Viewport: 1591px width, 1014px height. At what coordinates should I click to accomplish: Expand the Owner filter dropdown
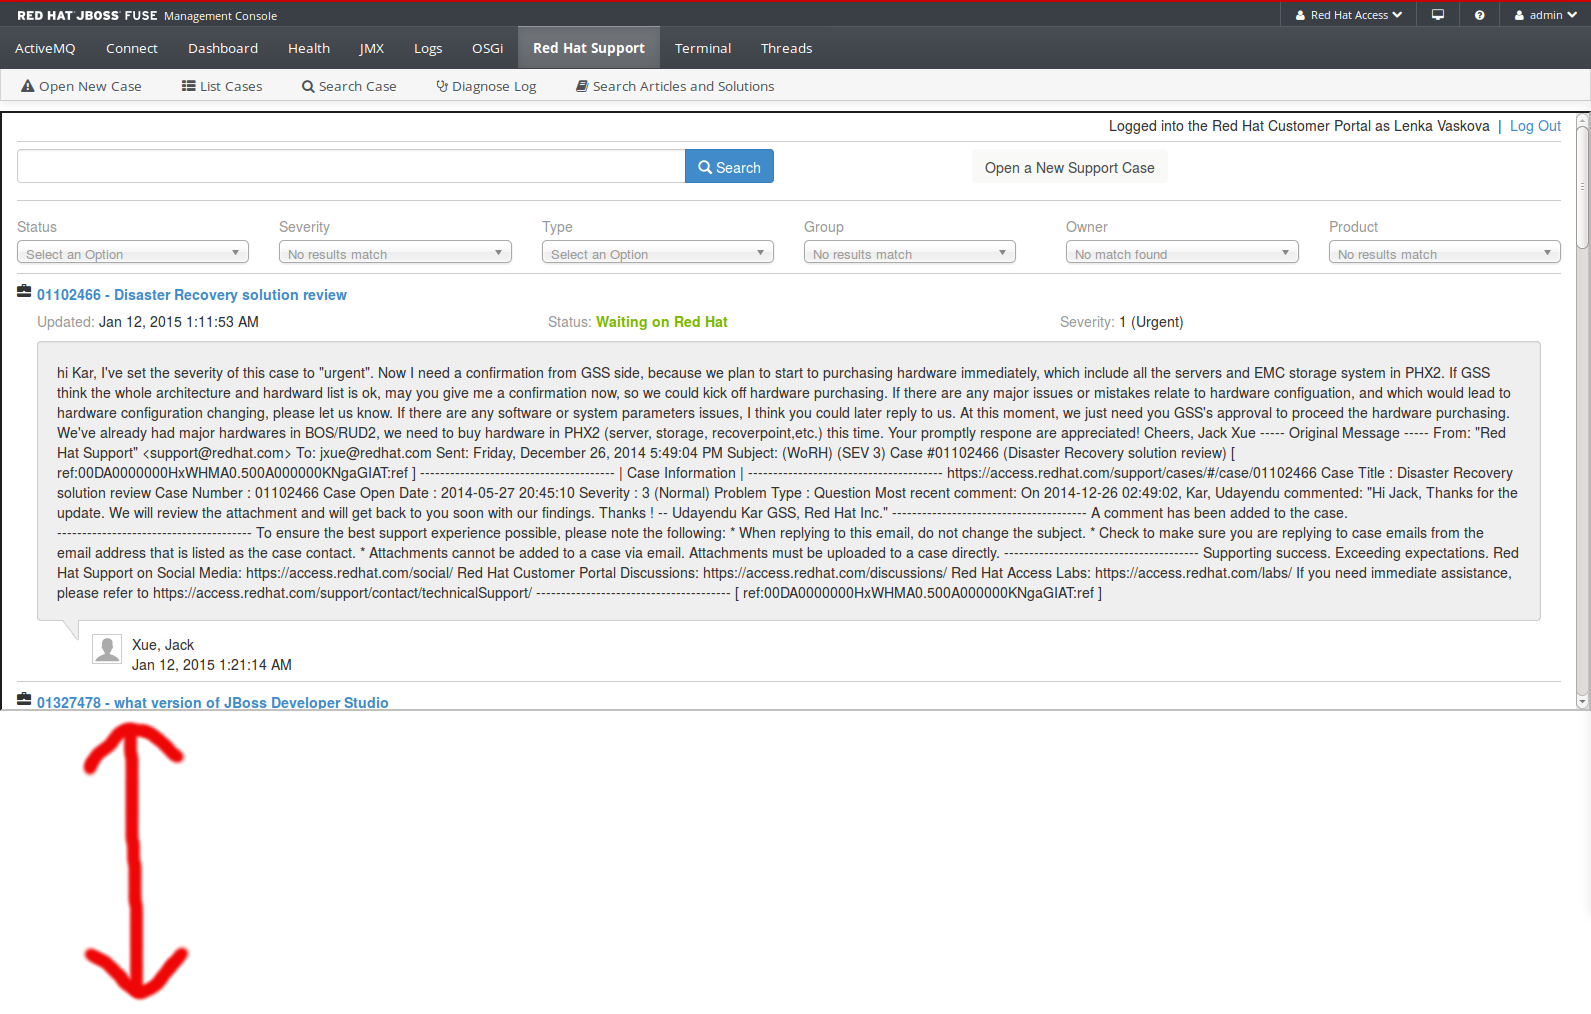pyautogui.click(x=1182, y=253)
